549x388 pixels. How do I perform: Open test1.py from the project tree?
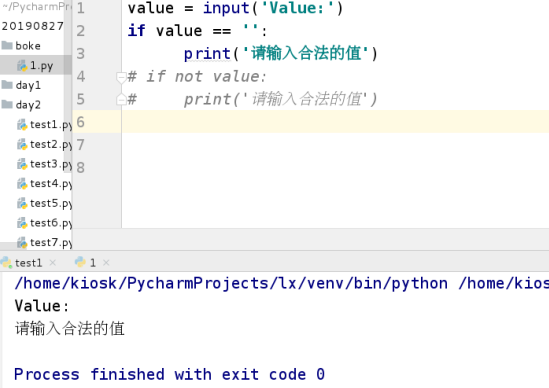(51, 125)
